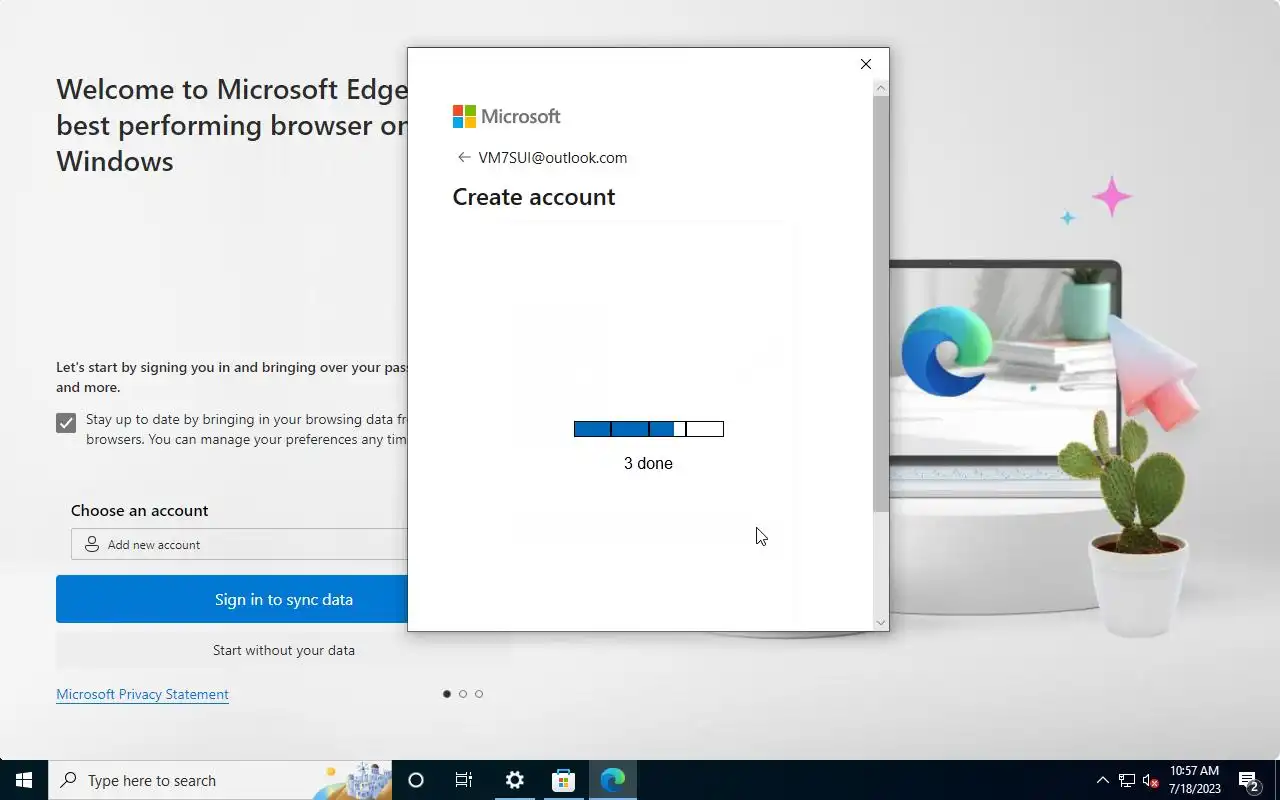Click the muted volume icon in tray
The image size is (1280, 800).
coord(1151,780)
